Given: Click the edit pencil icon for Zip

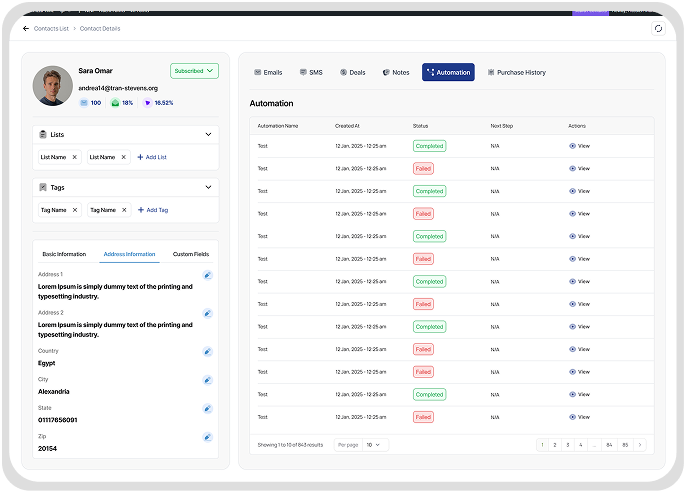Looking at the screenshot, I should pos(207,437).
